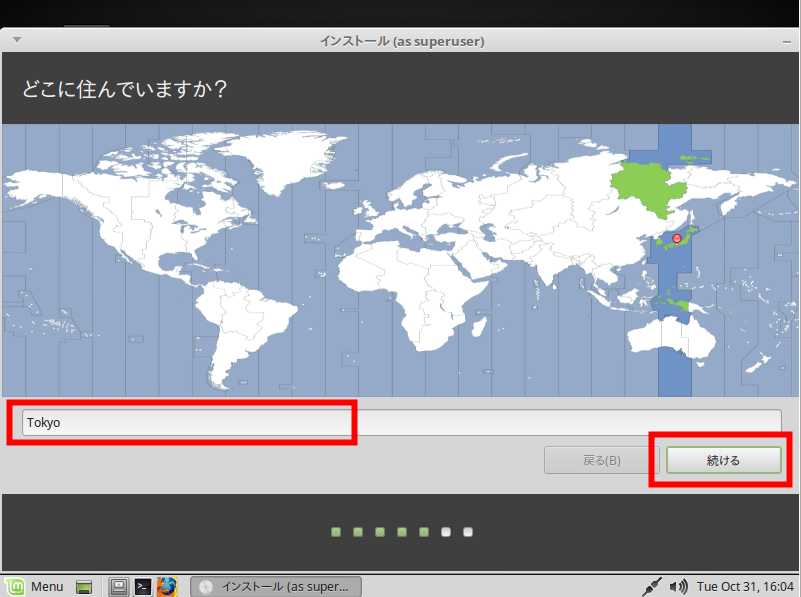Minimize the installer window
The image size is (801, 597).
click(x=785, y=40)
